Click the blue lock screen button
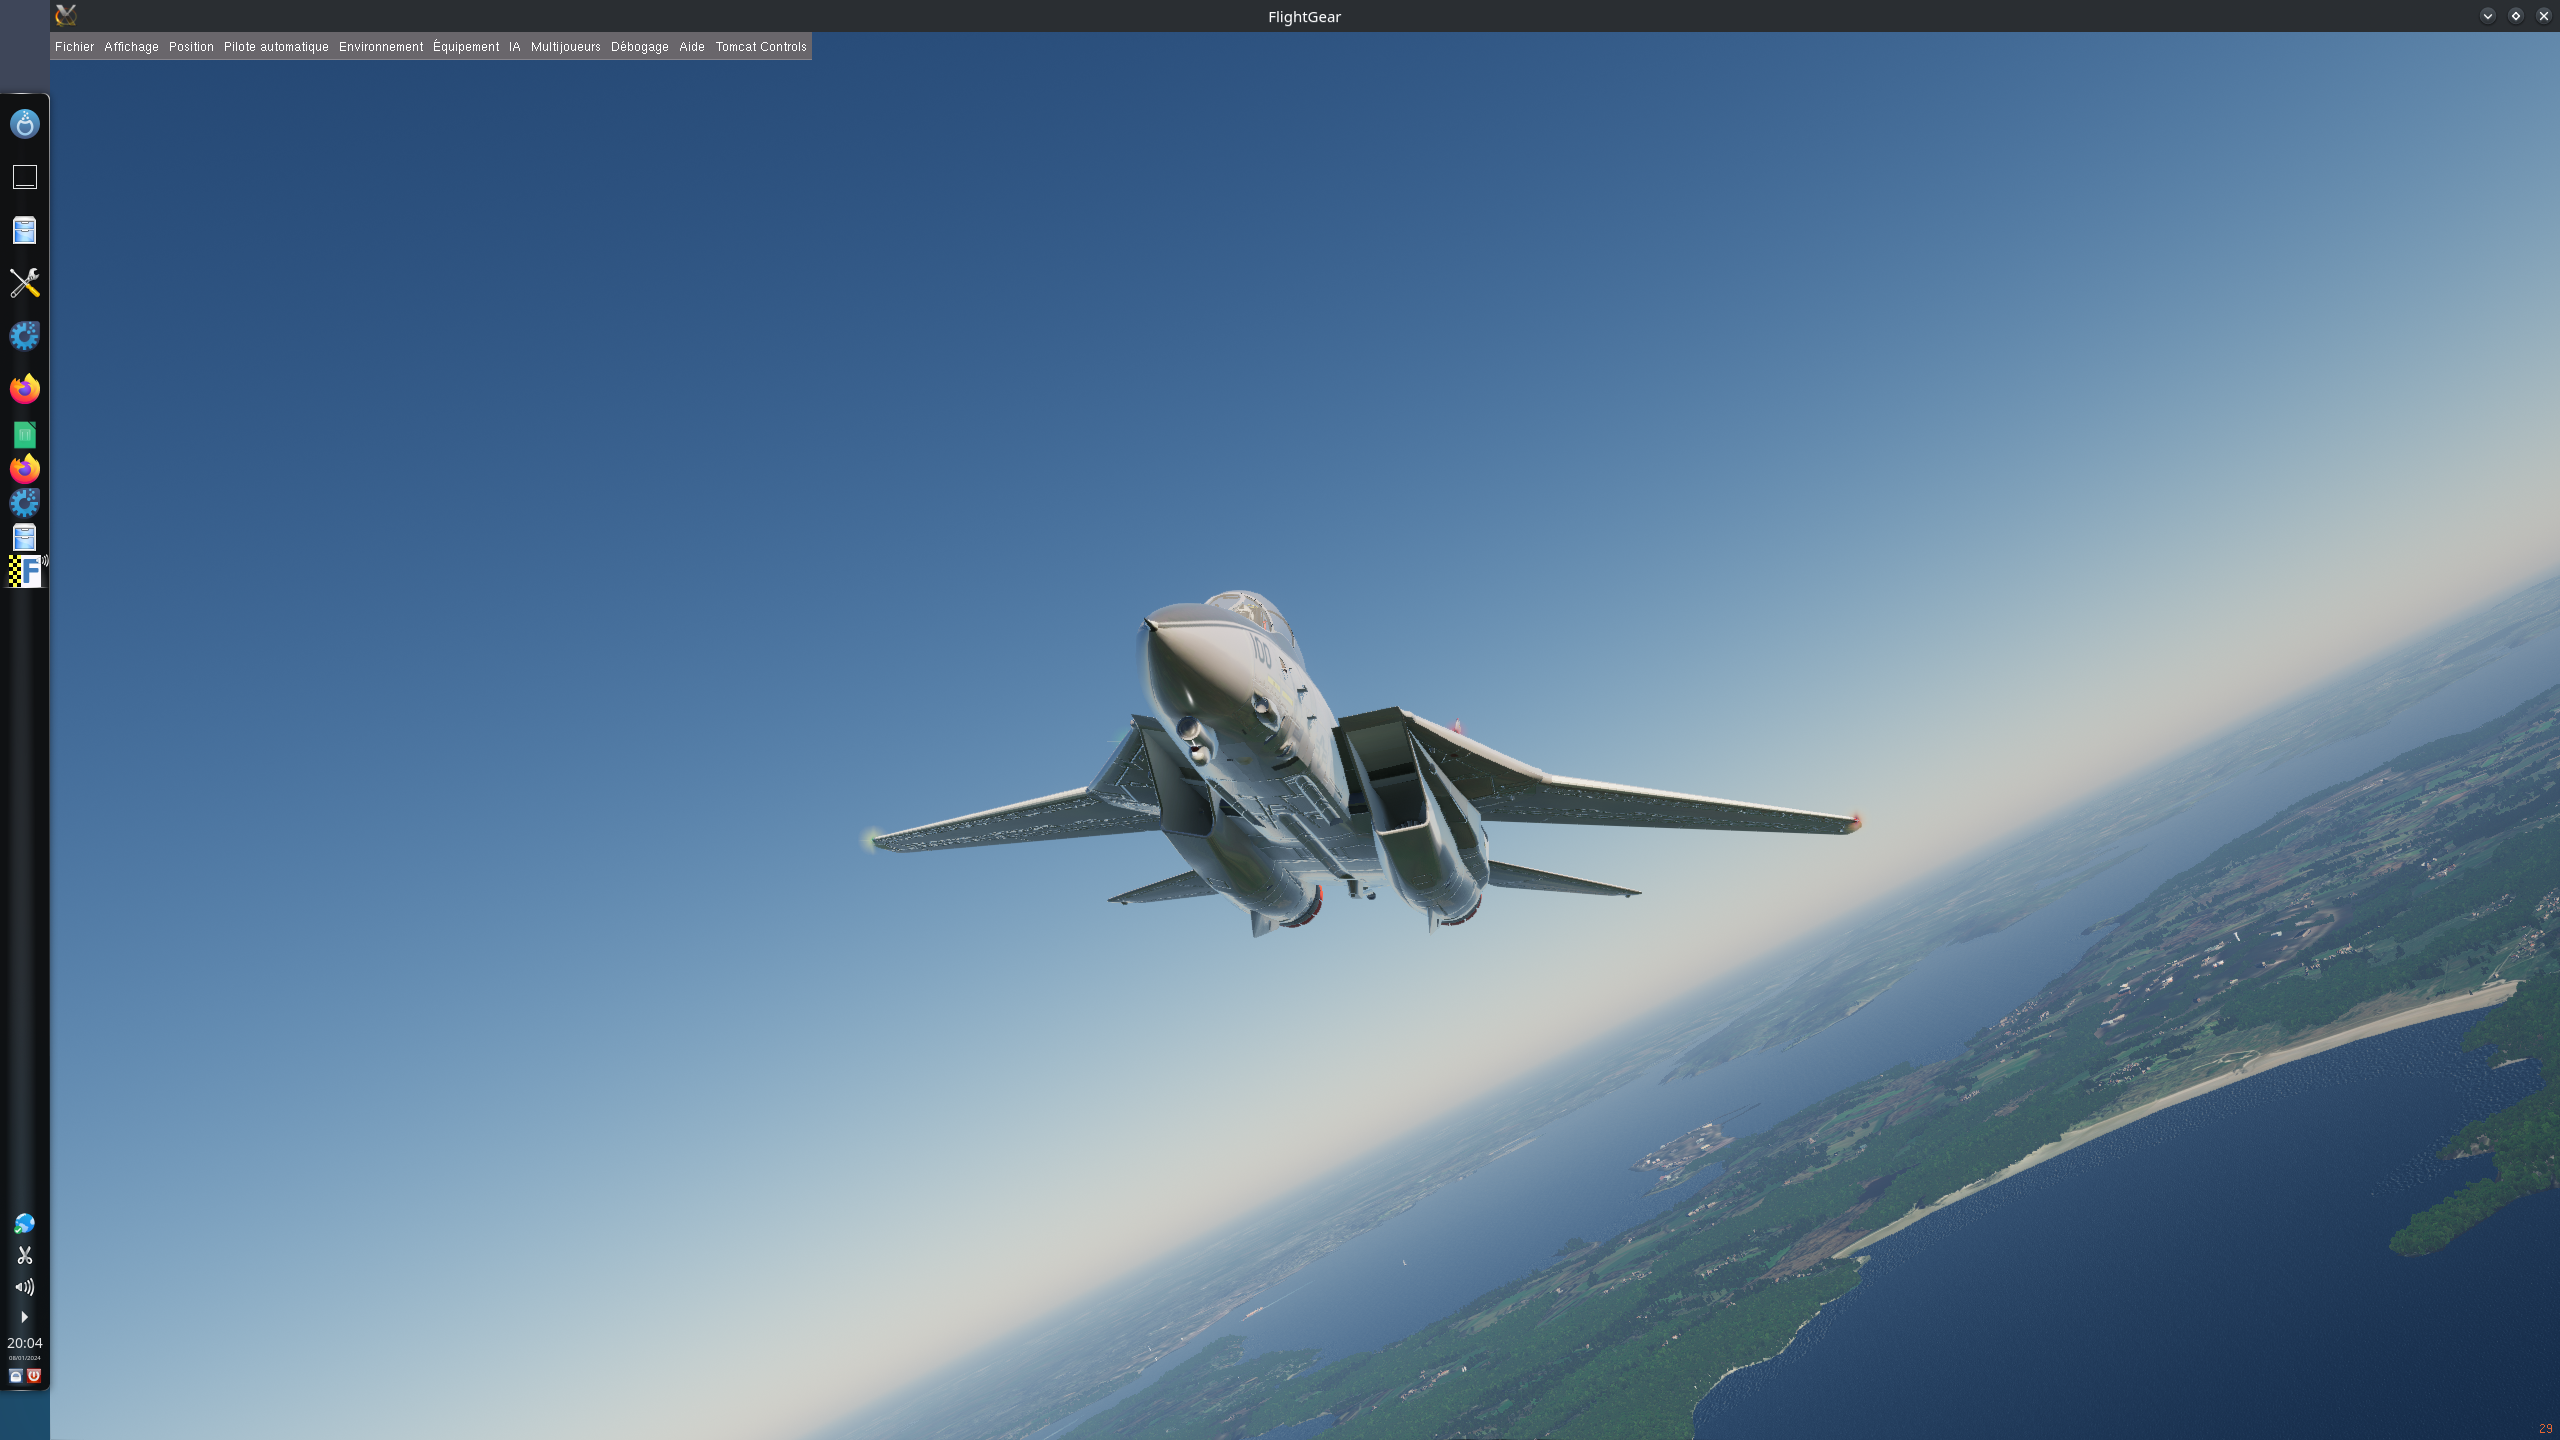The height and width of the screenshot is (1440, 2560). click(15, 1376)
